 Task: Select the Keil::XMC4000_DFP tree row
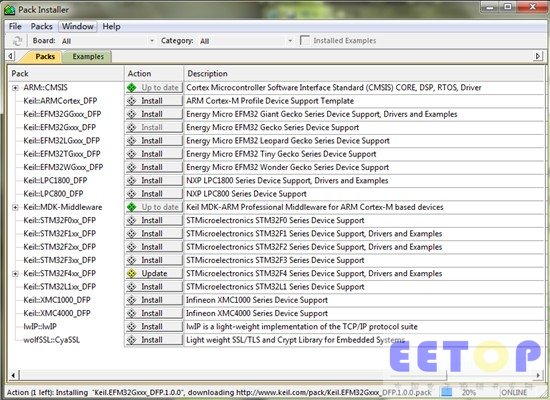pyautogui.click(x=57, y=313)
